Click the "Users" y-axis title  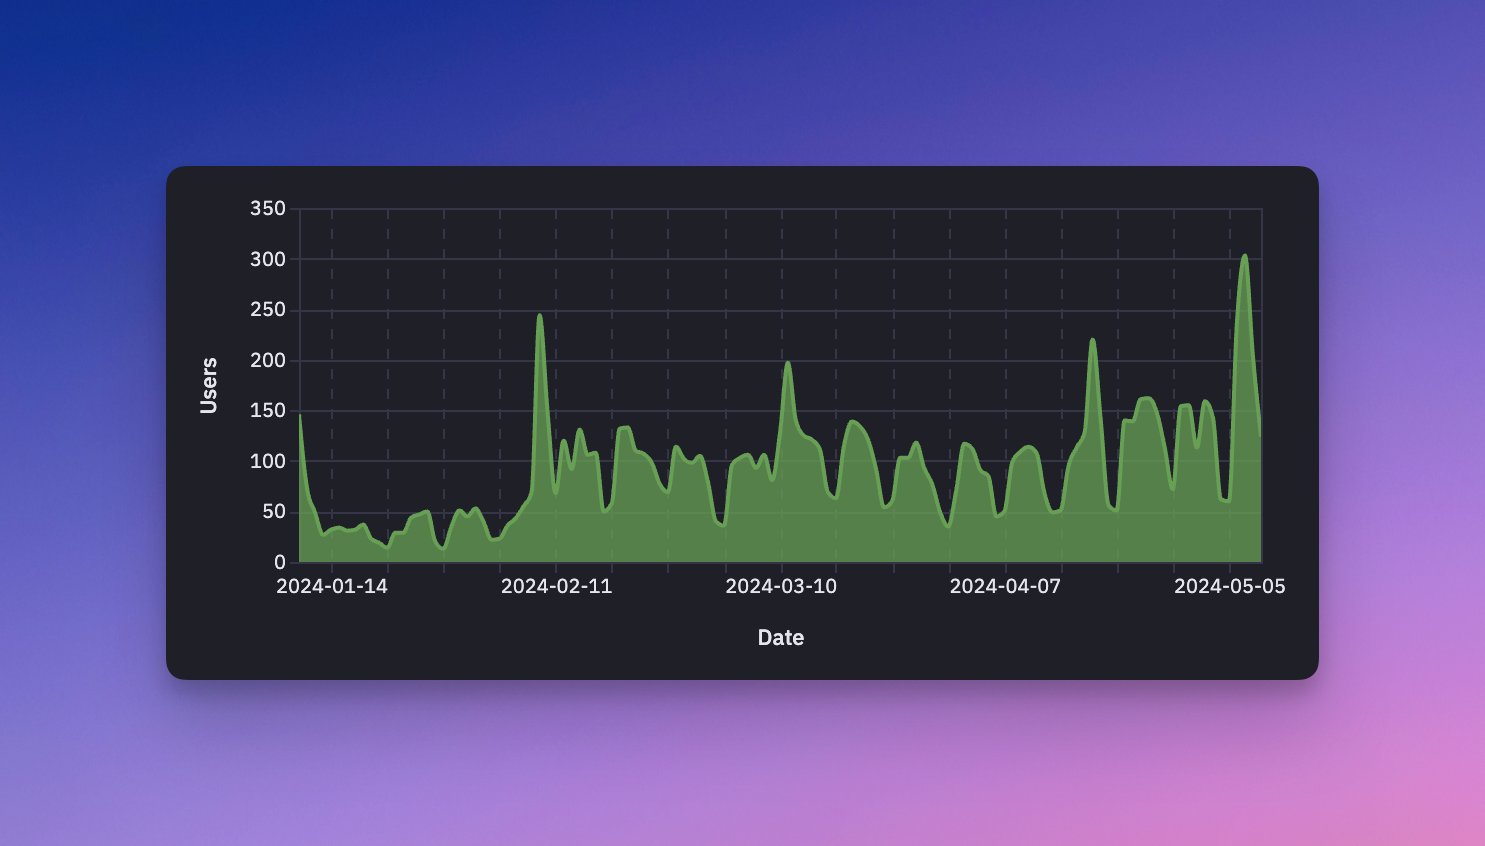[208, 385]
